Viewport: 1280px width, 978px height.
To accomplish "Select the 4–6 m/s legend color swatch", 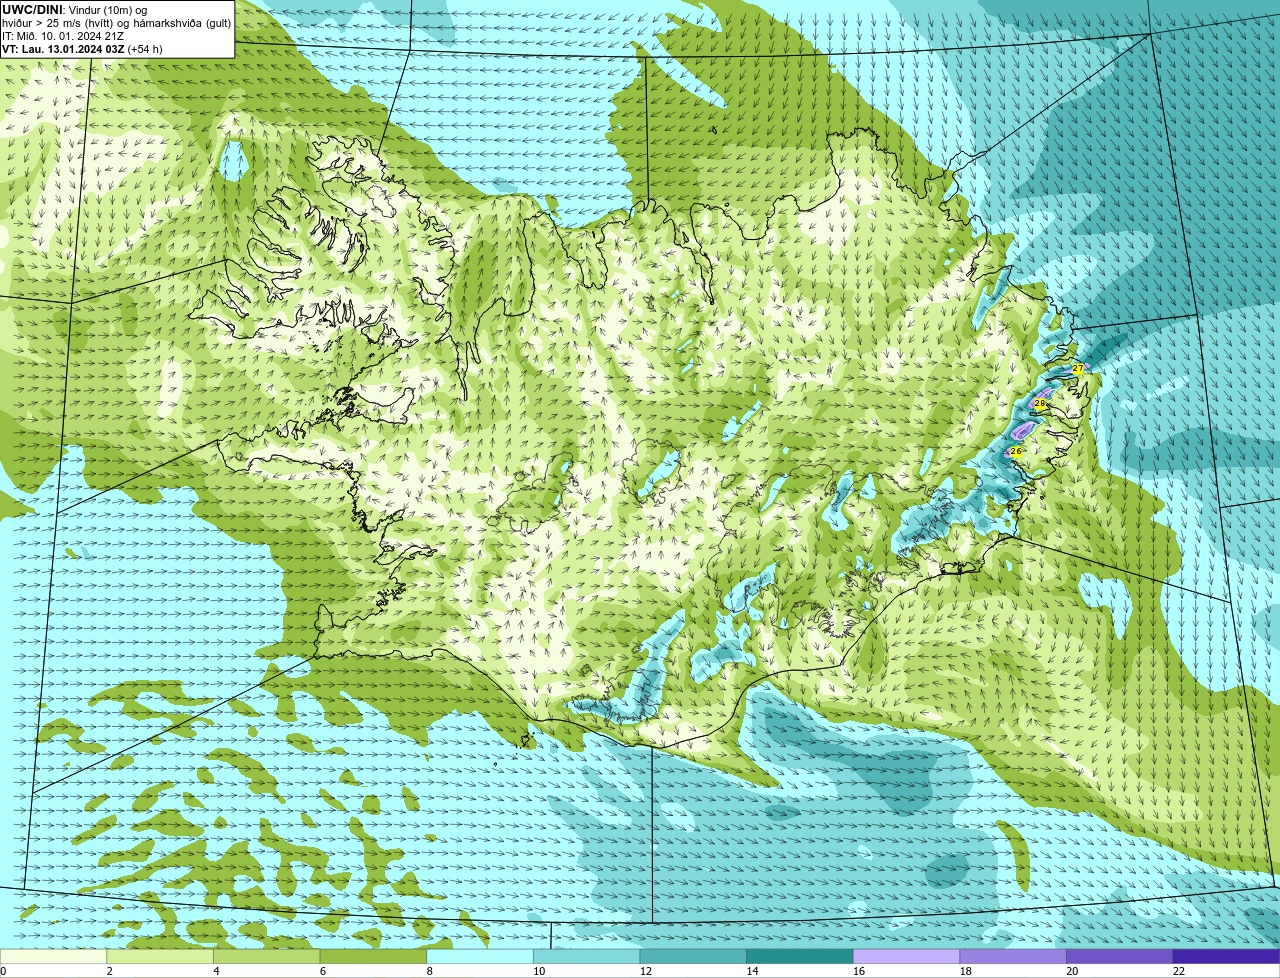I will [266, 957].
